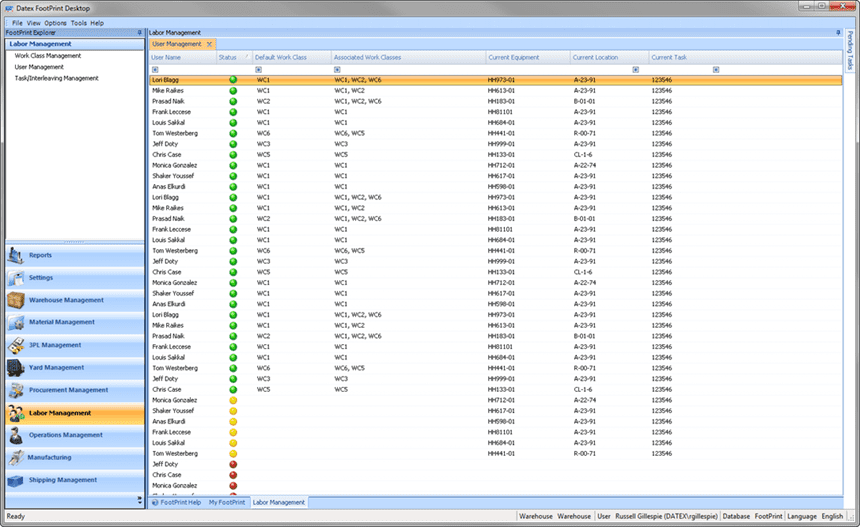Select the Labor Management people icon
Viewport: 860px width, 527px height.
[15, 413]
